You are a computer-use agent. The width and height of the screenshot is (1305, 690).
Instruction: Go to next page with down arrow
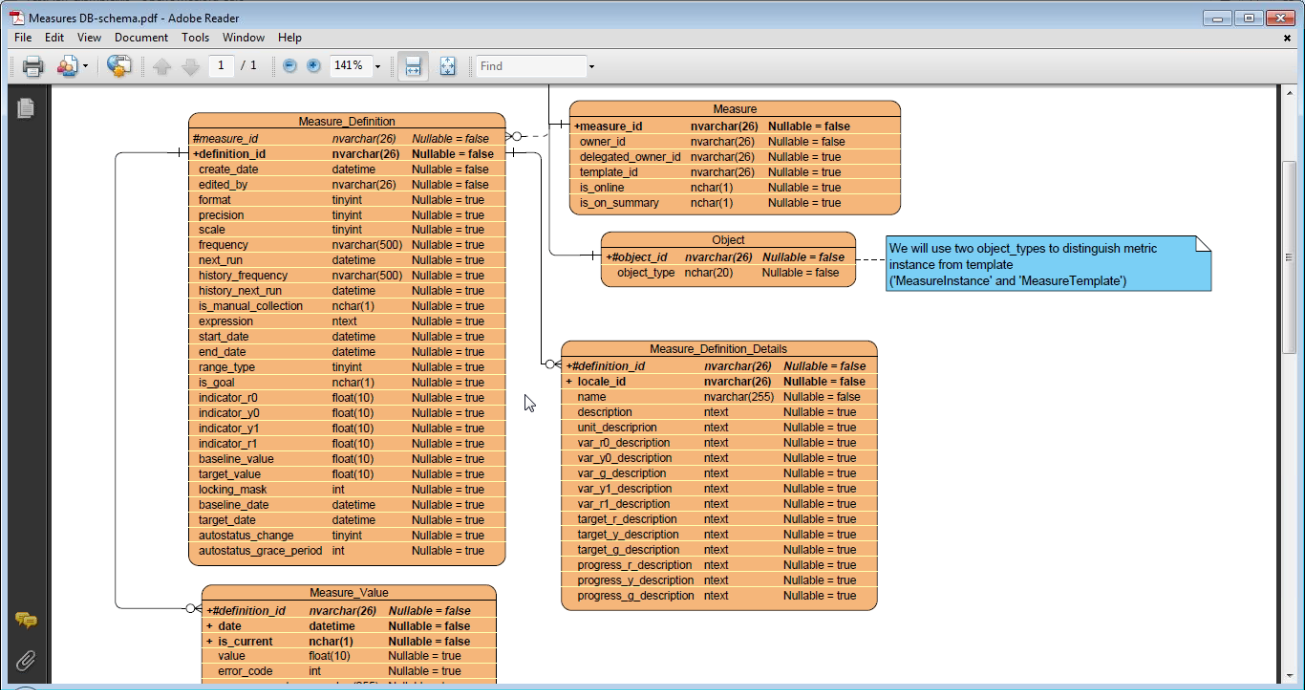[190, 66]
